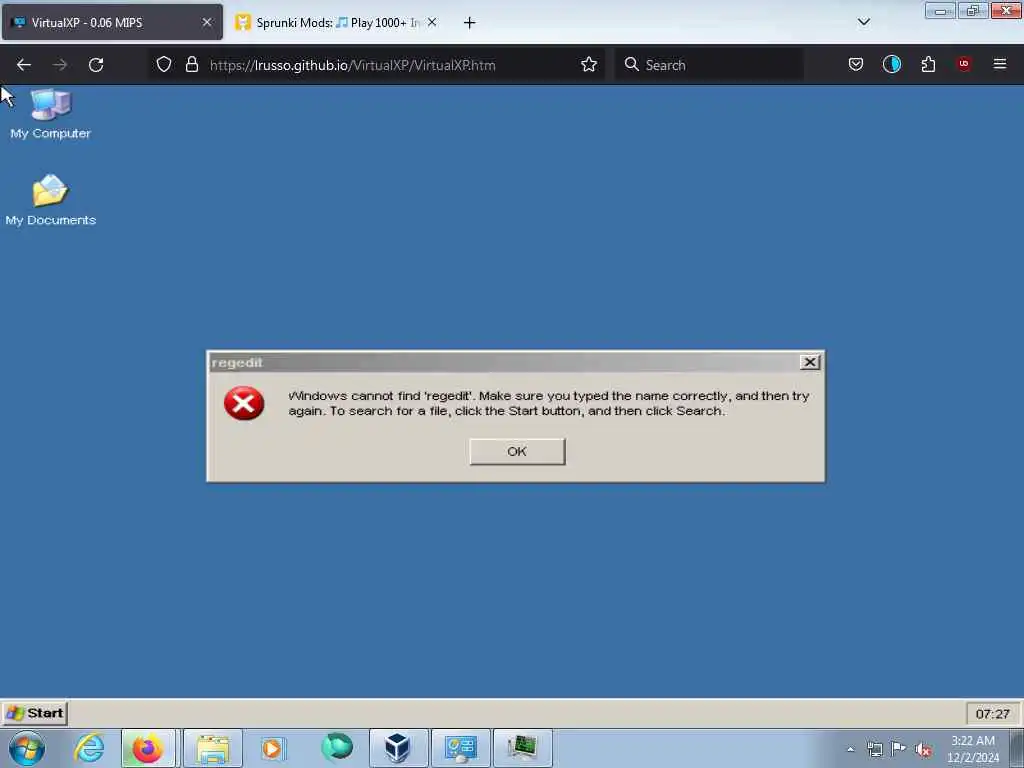Click the VirtualXP taskbar clock 07:27

pyautogui.click(x=992, y=714)
